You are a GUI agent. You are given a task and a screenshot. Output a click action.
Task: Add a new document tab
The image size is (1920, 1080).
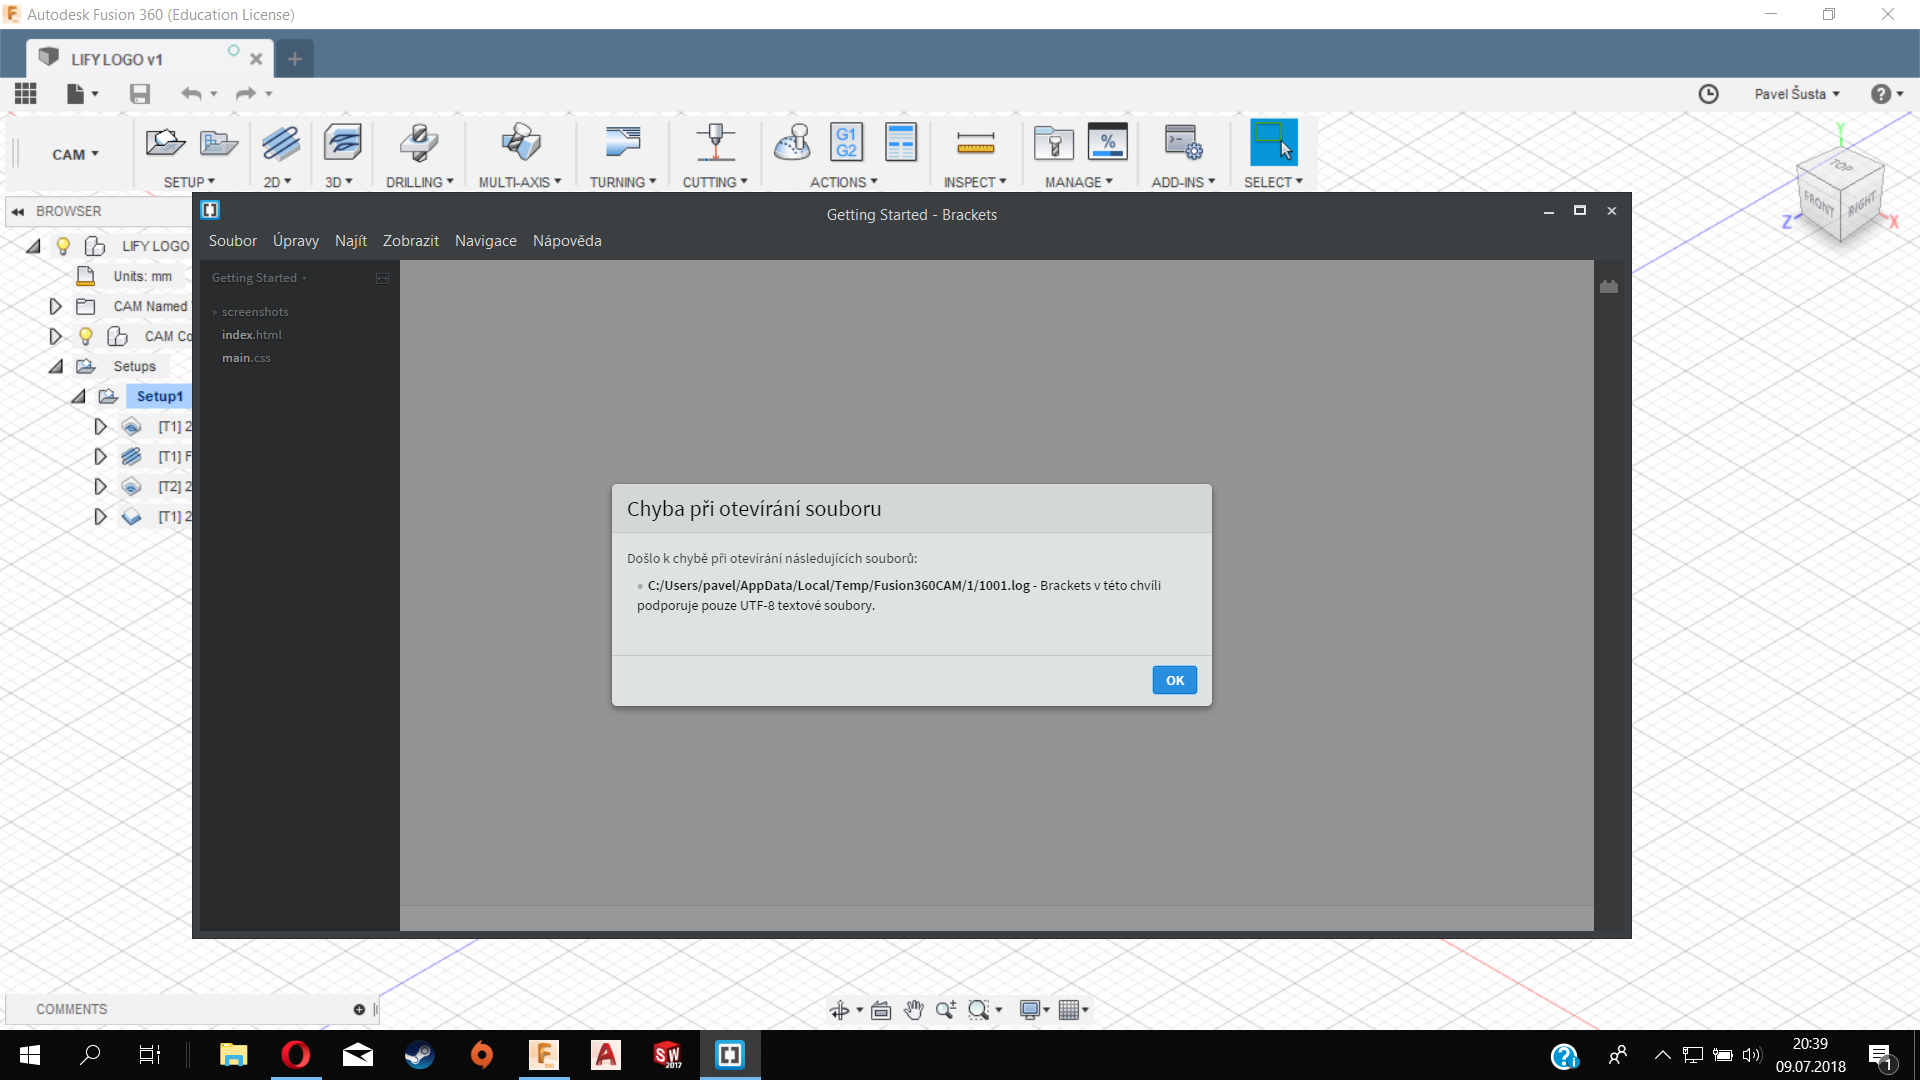295,59
